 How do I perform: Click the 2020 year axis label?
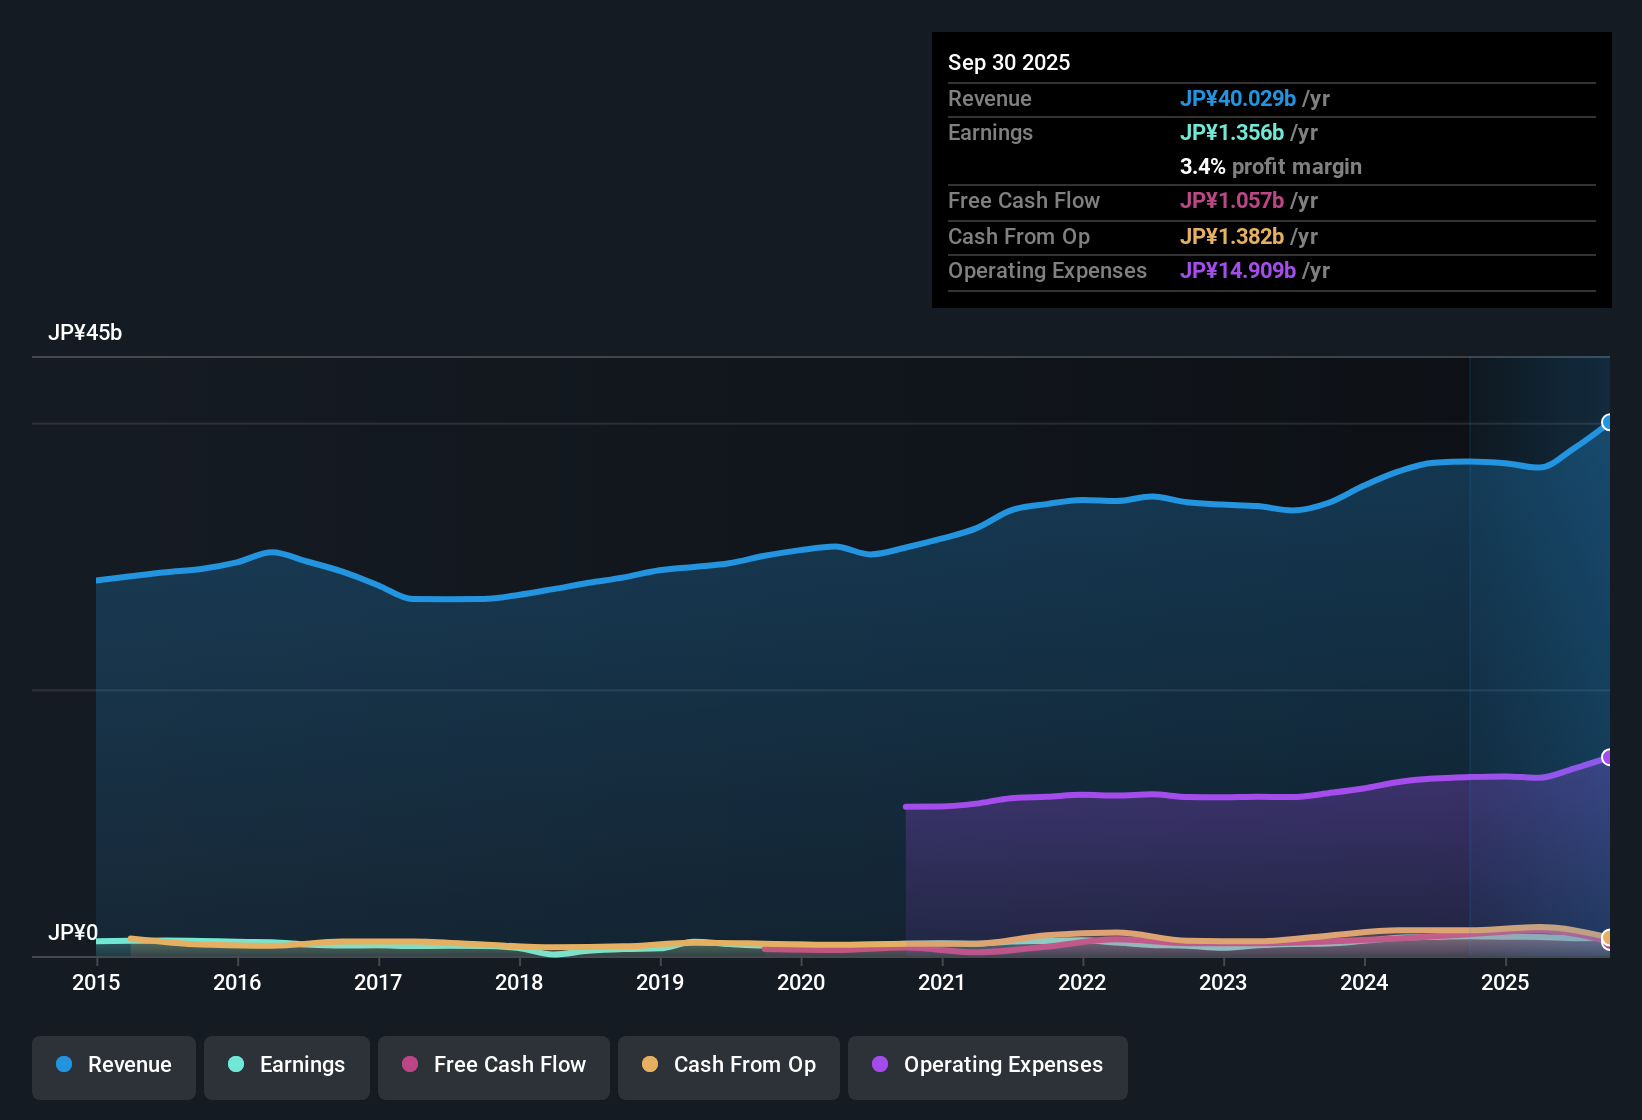(x=801, y=983)
